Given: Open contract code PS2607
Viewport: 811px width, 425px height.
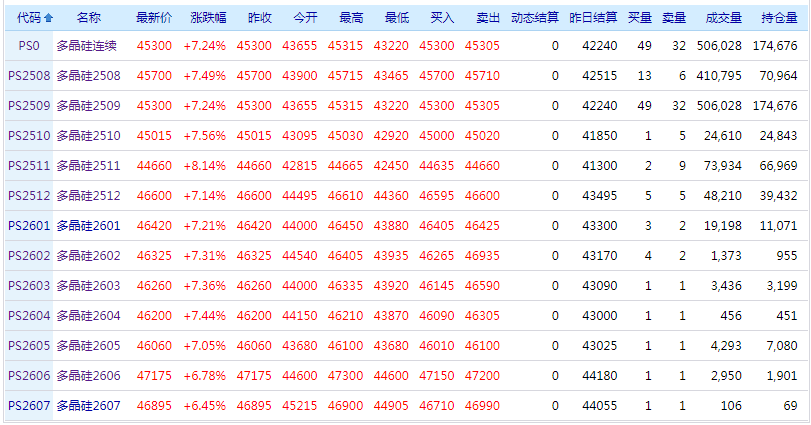Looking at the screenshot, I should click(x=29, y=405).
